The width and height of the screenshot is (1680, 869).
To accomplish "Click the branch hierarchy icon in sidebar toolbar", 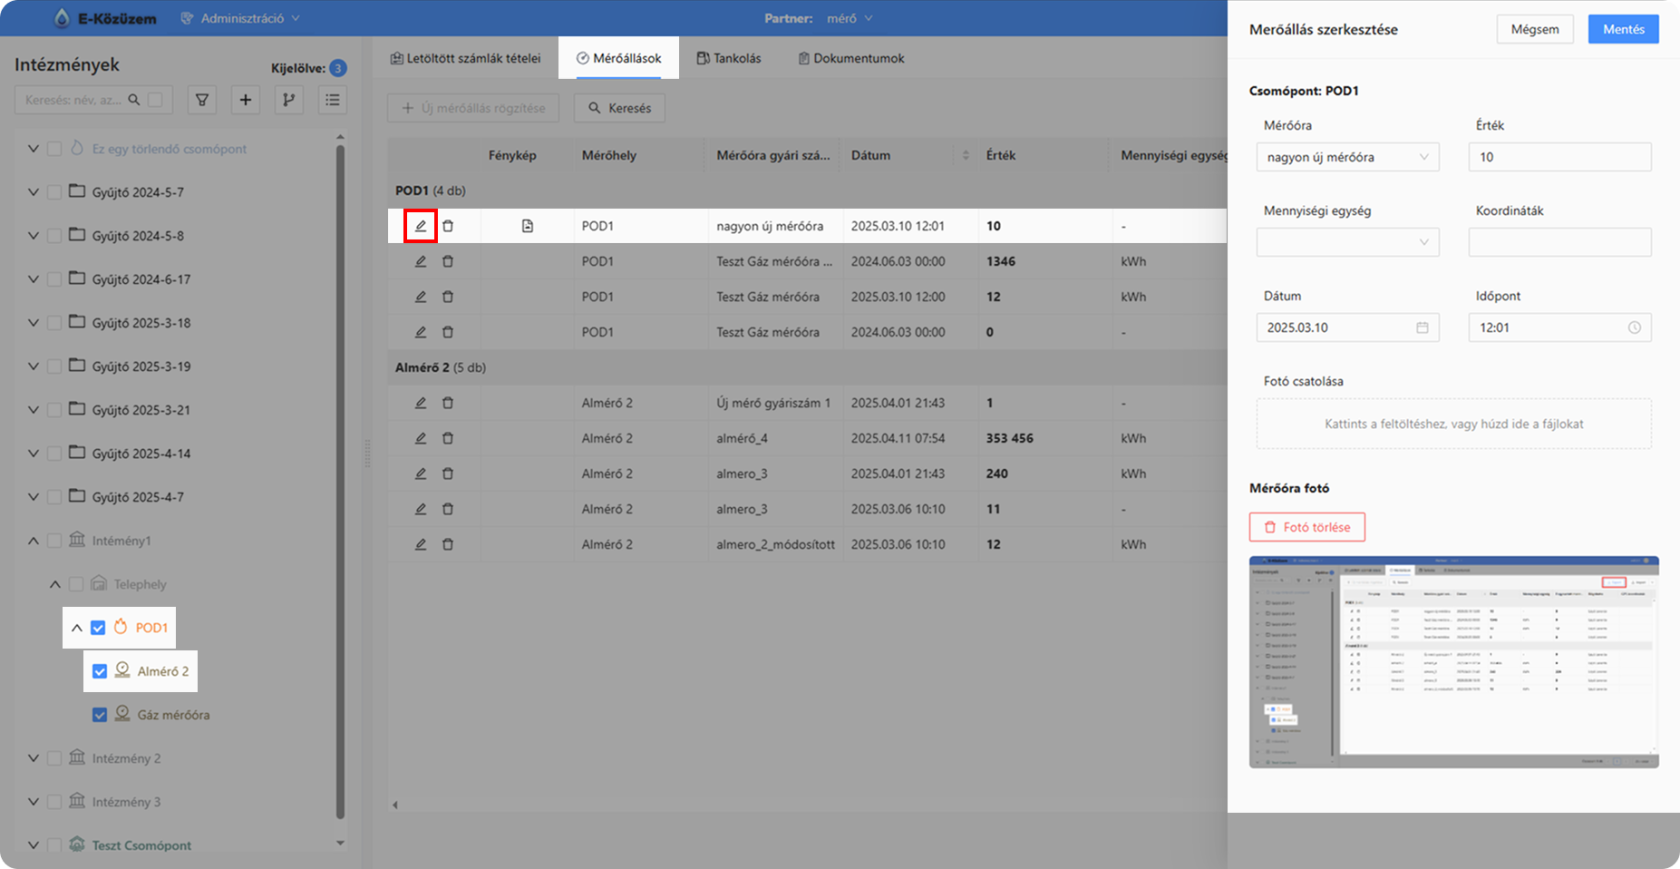I will pos(289,100).
